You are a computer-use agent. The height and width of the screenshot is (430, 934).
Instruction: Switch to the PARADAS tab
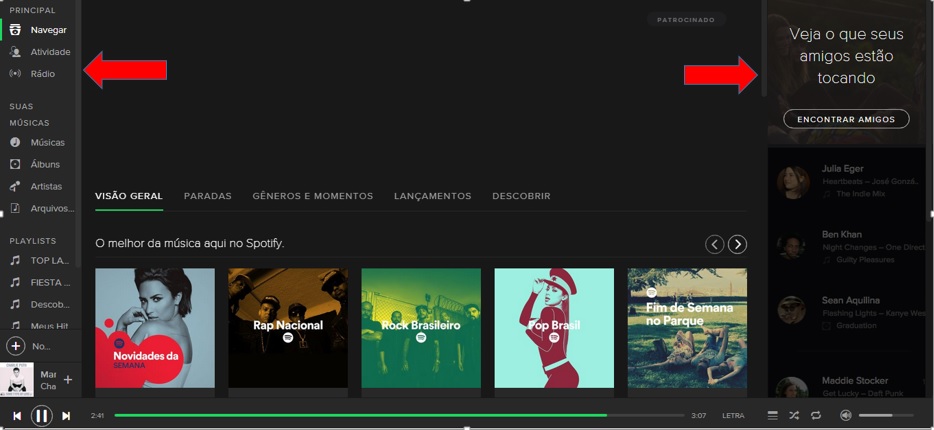pyautogui.click(x=207, y=196)
